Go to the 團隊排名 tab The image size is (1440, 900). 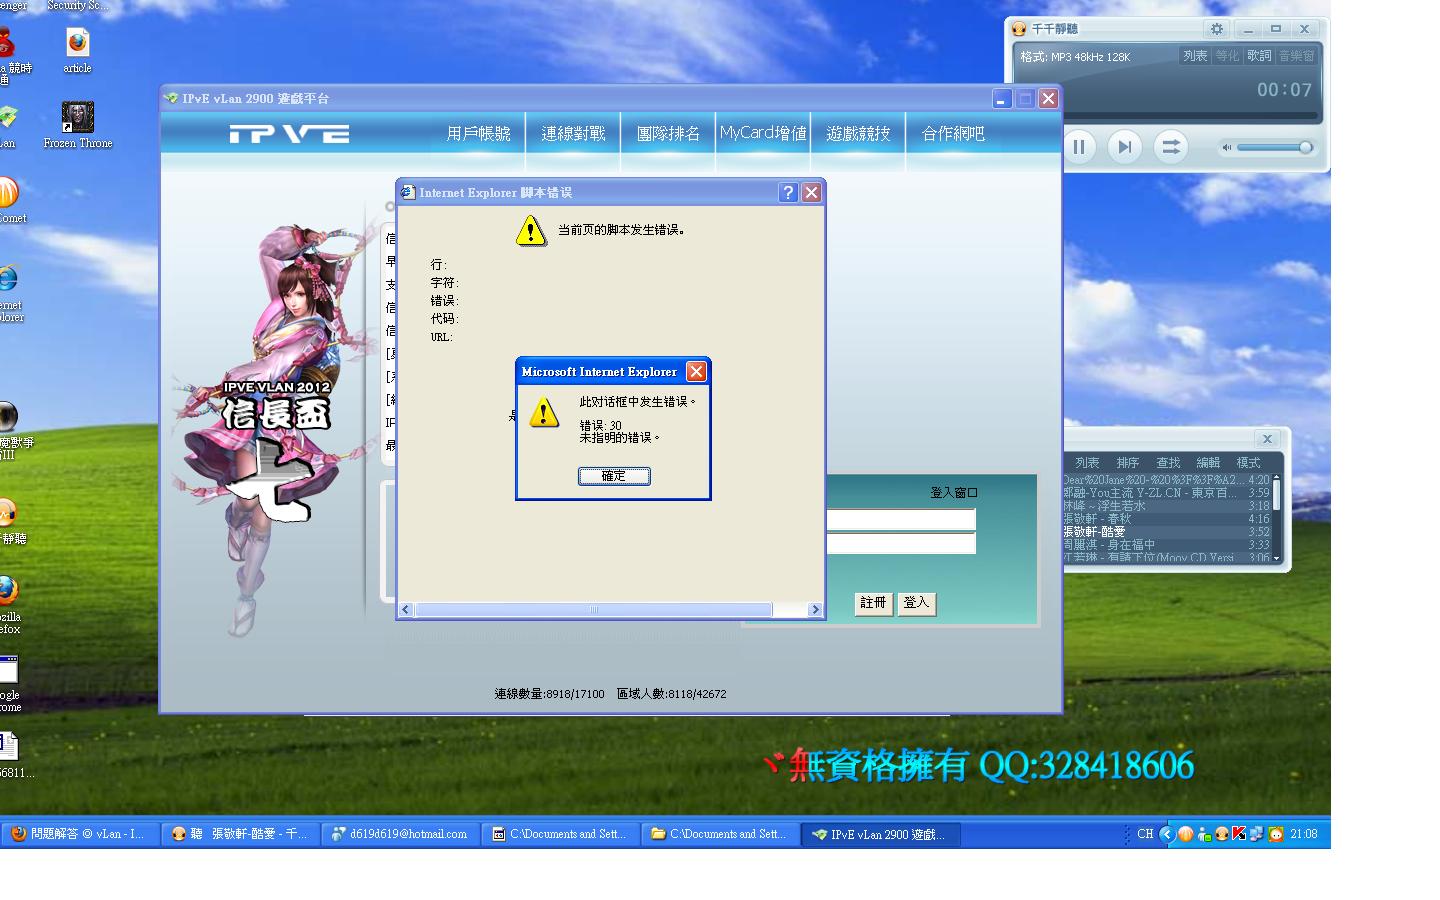[x=668, y=133]
